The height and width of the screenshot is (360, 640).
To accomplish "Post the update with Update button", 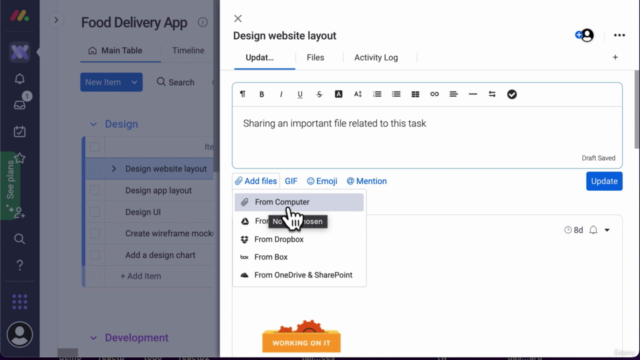I will click(x=604, y=181).
